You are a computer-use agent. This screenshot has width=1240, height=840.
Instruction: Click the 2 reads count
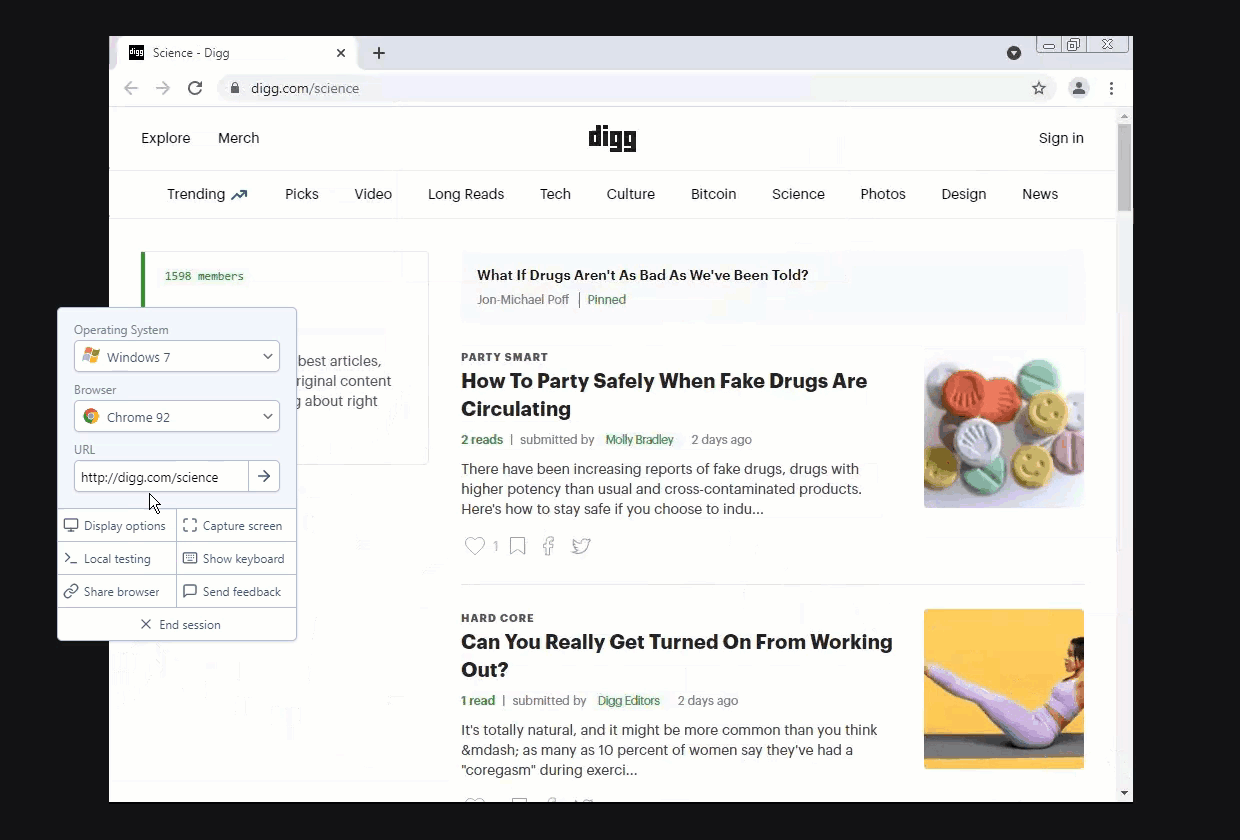tap(482, 440)
